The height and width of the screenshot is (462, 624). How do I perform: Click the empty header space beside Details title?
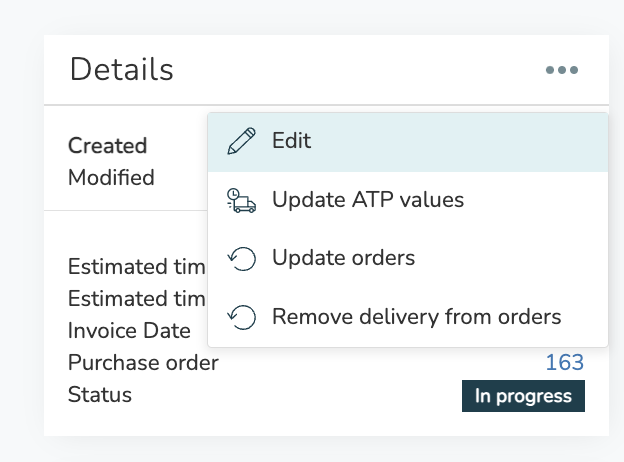coord(358,70)
